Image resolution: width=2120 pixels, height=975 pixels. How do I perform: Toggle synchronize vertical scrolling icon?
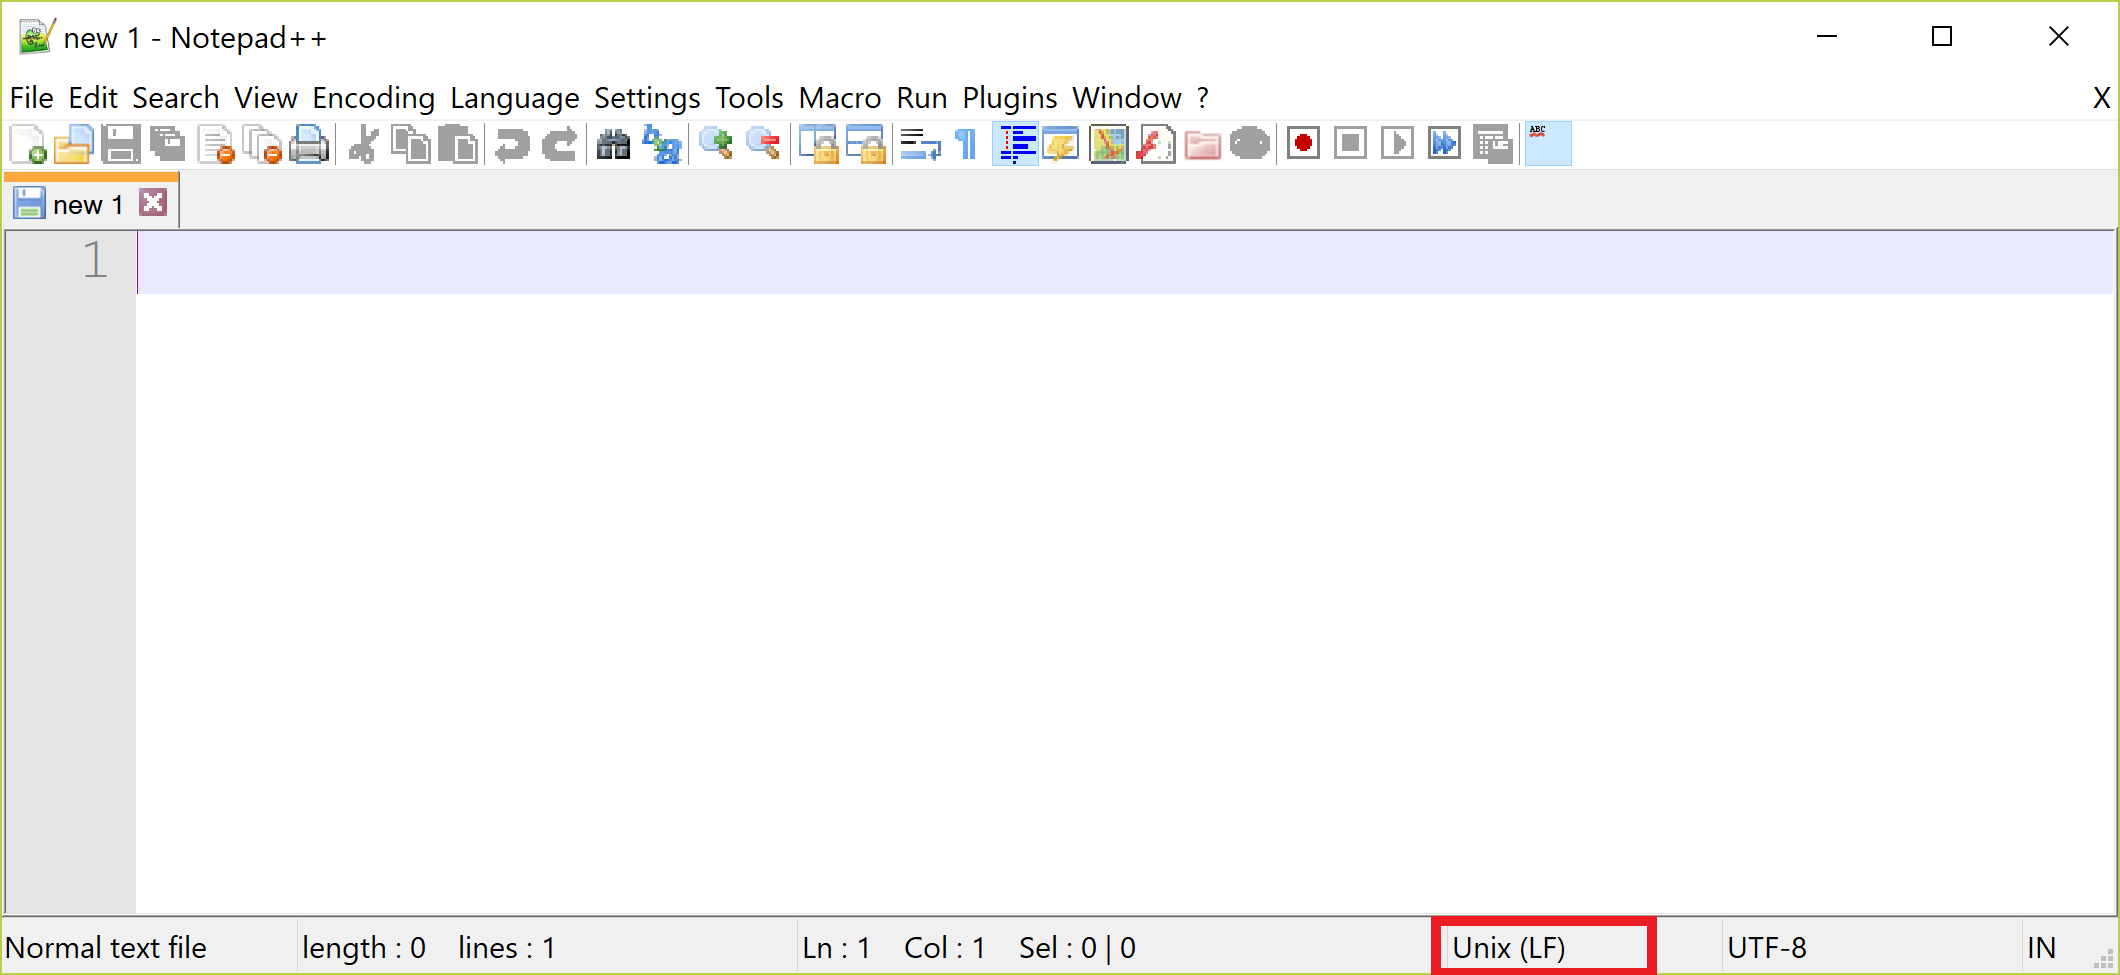[819, 145]
